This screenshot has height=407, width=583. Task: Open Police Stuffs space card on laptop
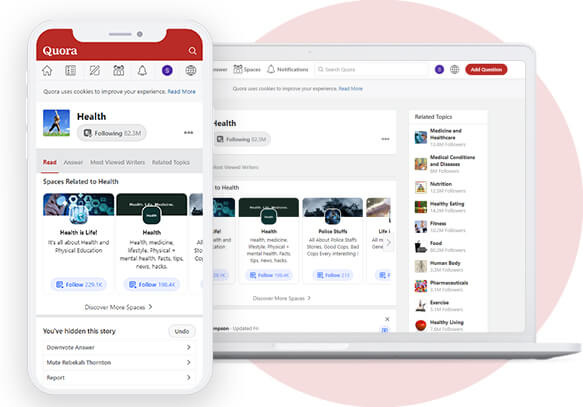(x=333, y=241)
